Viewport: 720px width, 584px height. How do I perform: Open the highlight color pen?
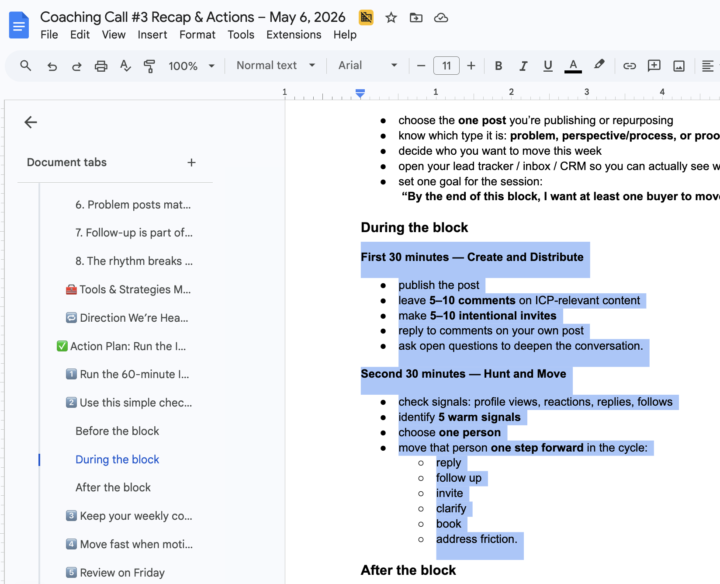pos(599,65)
